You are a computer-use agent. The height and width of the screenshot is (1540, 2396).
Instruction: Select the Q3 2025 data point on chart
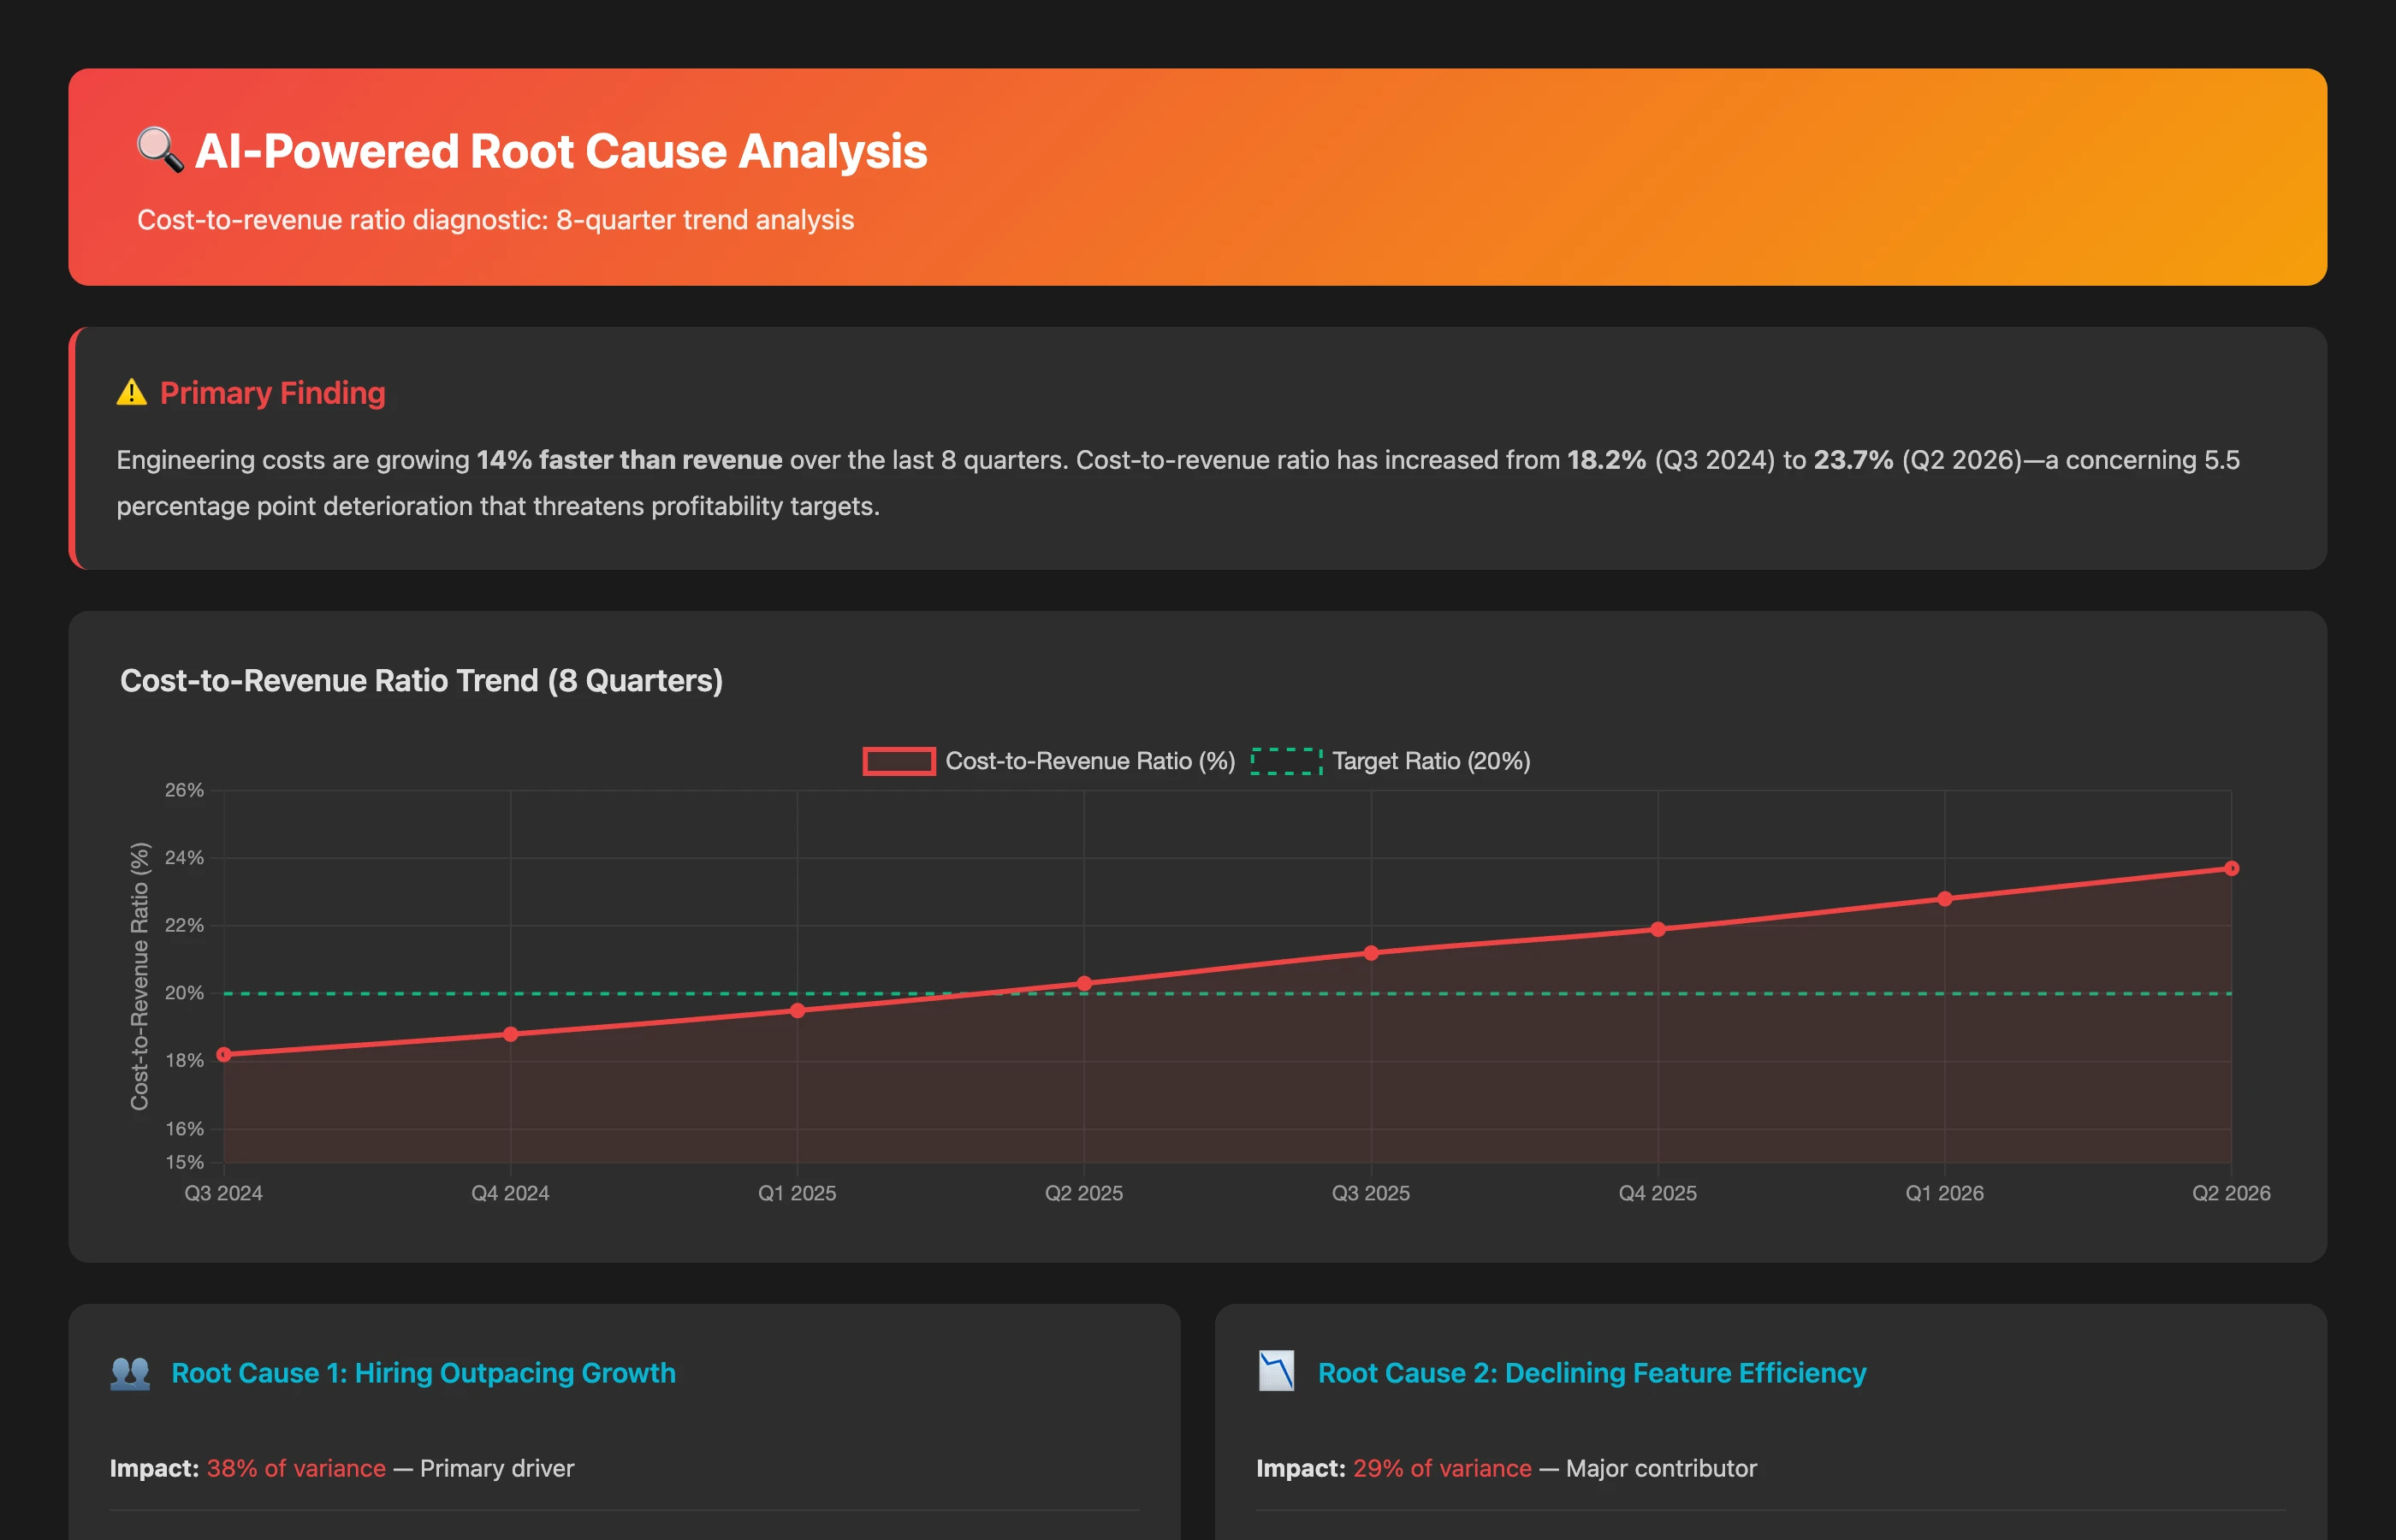tap(1371, 953)
